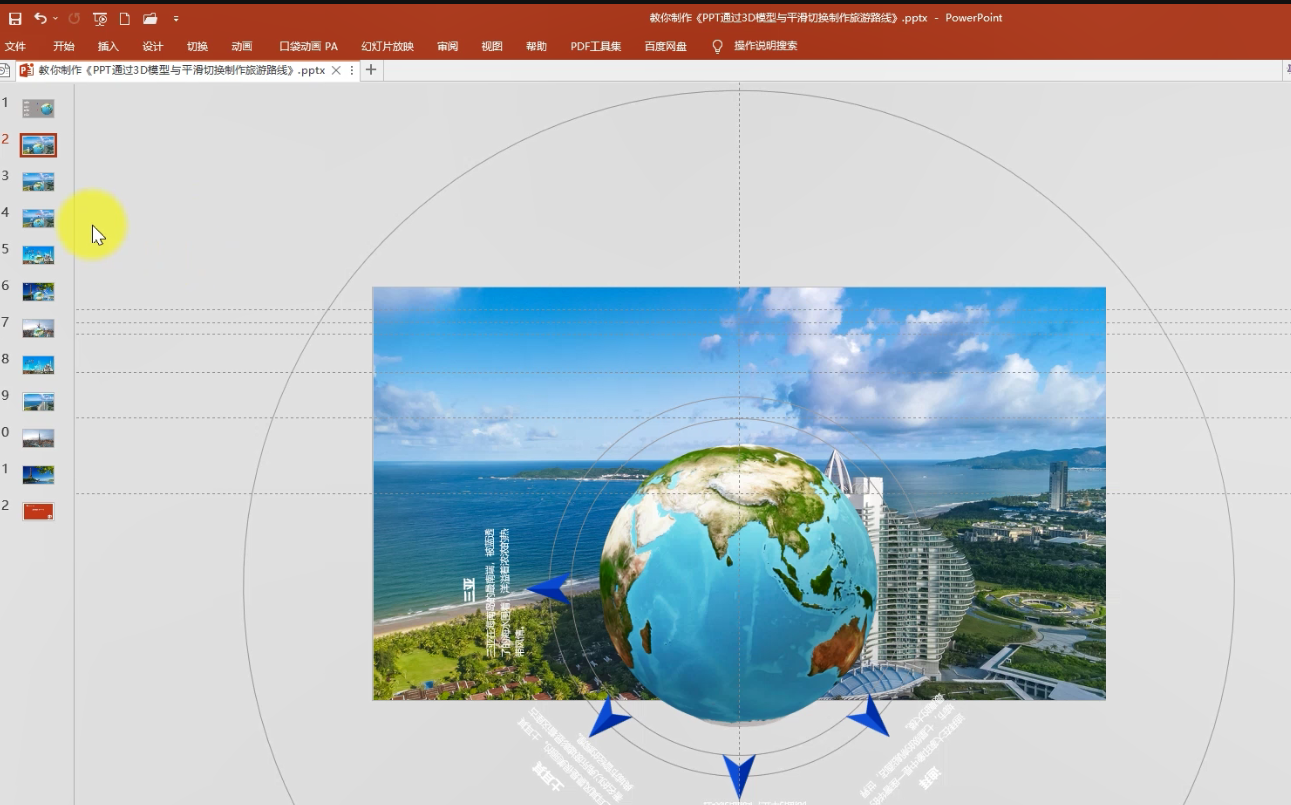Select the bottom center blue arrow shape
Viewport: 1291px width, 805px height.
738,776
